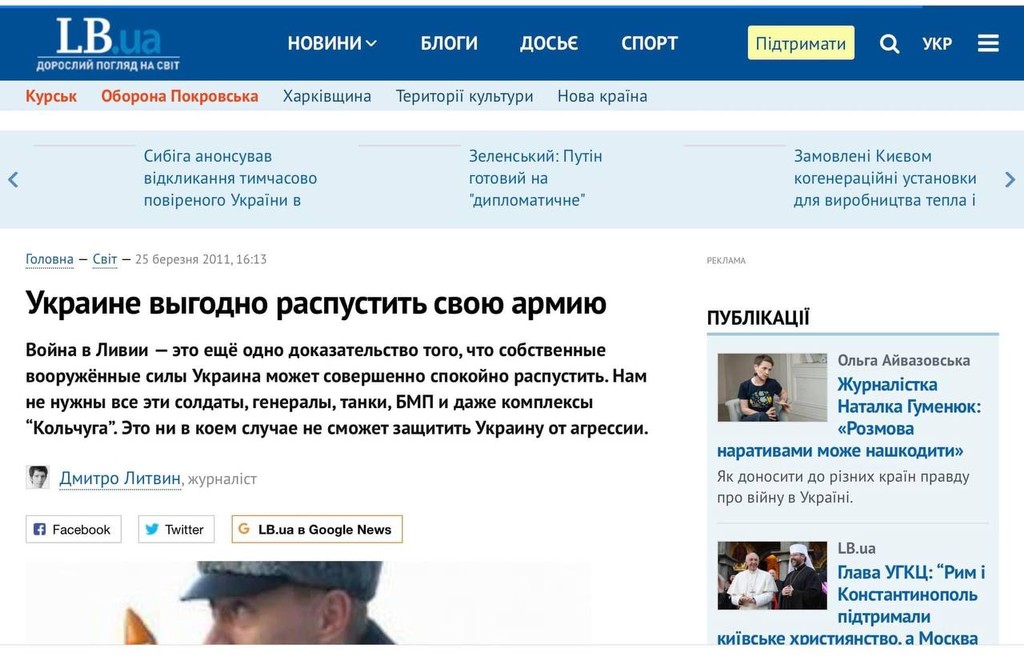1024x656 pixels.
Task: Open the ДОСЬЄ section
Action: 549,43
